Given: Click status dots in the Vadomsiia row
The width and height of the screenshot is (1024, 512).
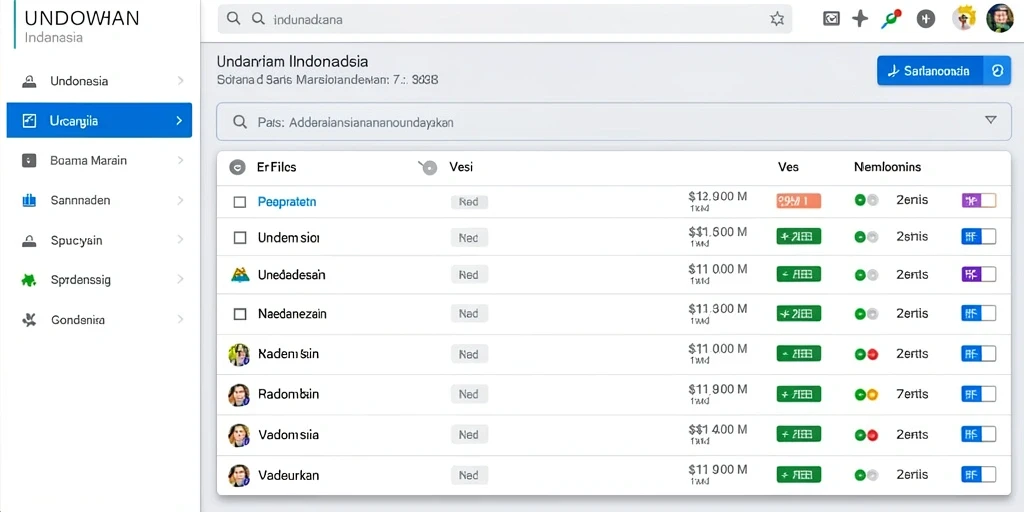Looking at the screenshot, I should click(x=866, y=435).
